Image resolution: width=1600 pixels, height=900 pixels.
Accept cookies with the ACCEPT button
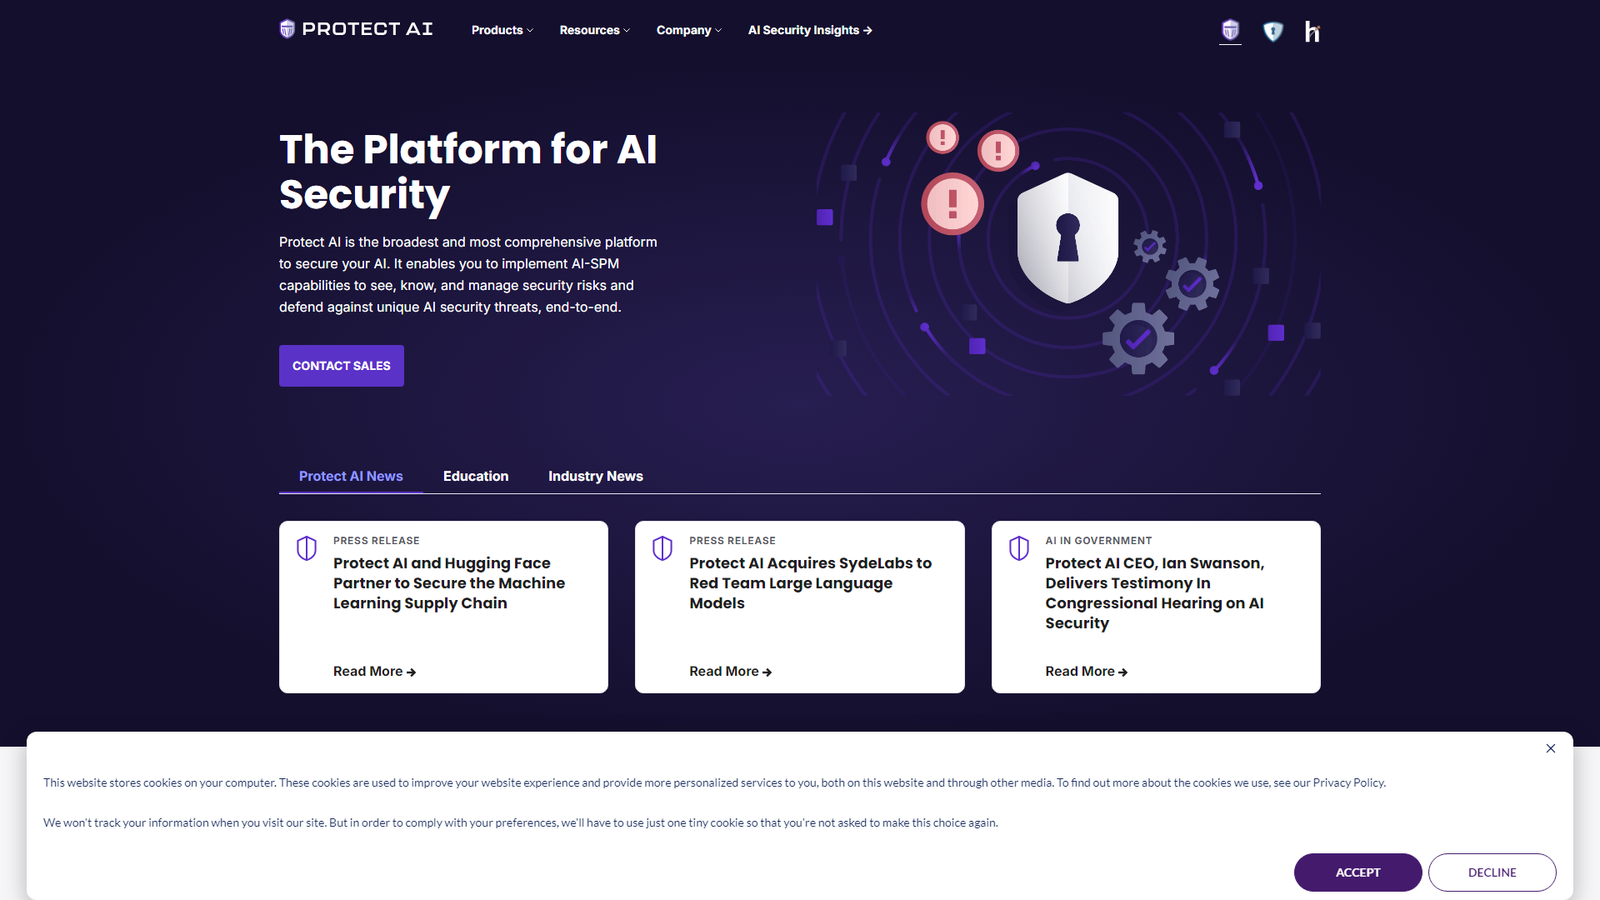(1358, 872)
